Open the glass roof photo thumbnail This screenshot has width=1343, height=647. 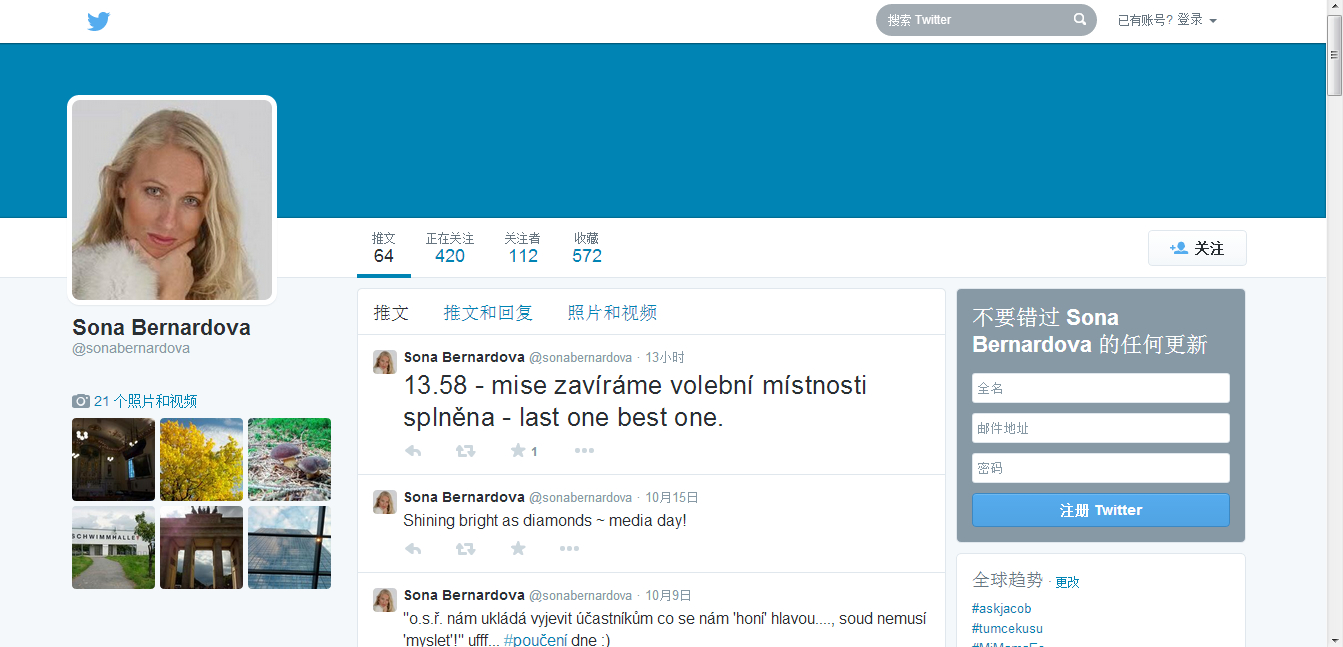289,547
